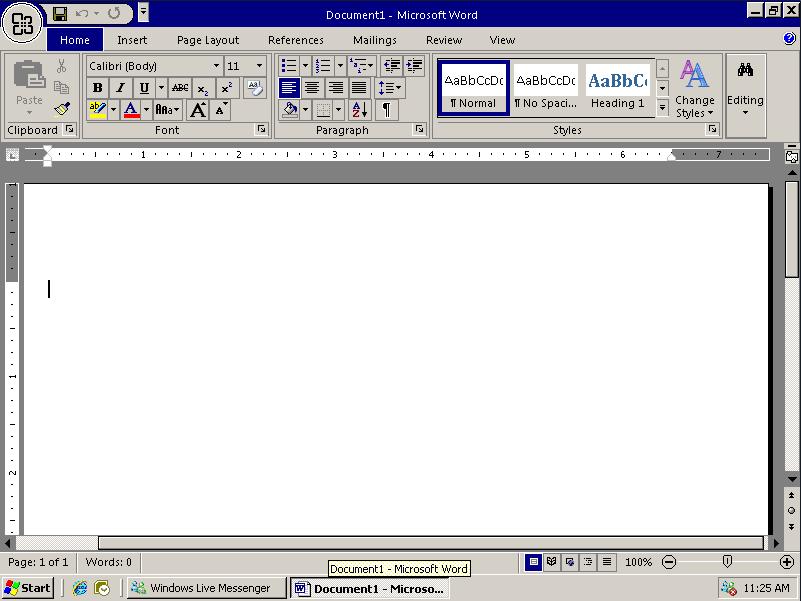The height and width of the screenshot is (601, 801).
Task: Expand the bullets list dropdown
Action: pyautogui.click(x=305, y=64)
